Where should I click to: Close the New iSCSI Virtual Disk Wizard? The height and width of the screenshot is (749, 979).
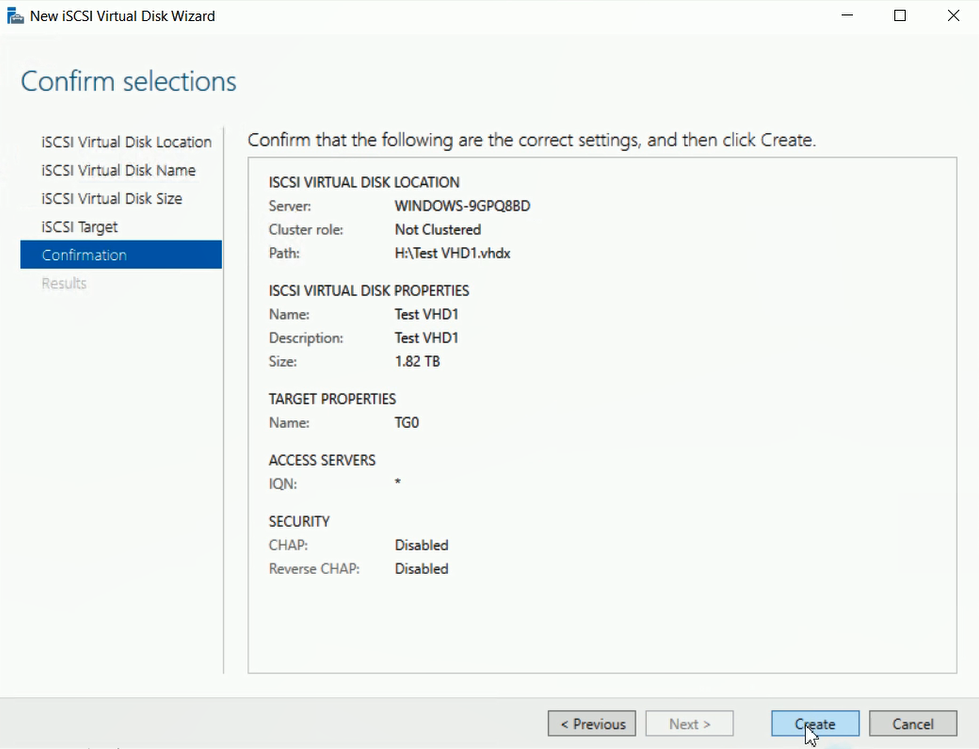953,16
